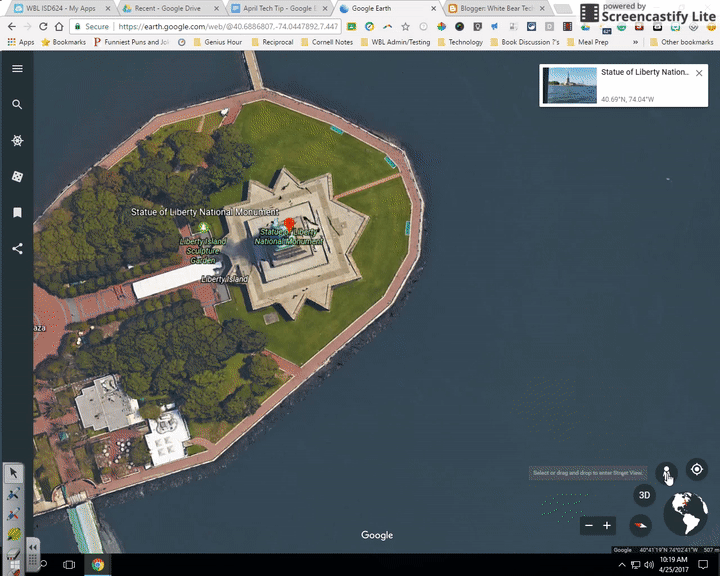The image size is (720, 576).
Task: Open the WBL Admin/Testing bookmark folder
Action: click(395, 42)
